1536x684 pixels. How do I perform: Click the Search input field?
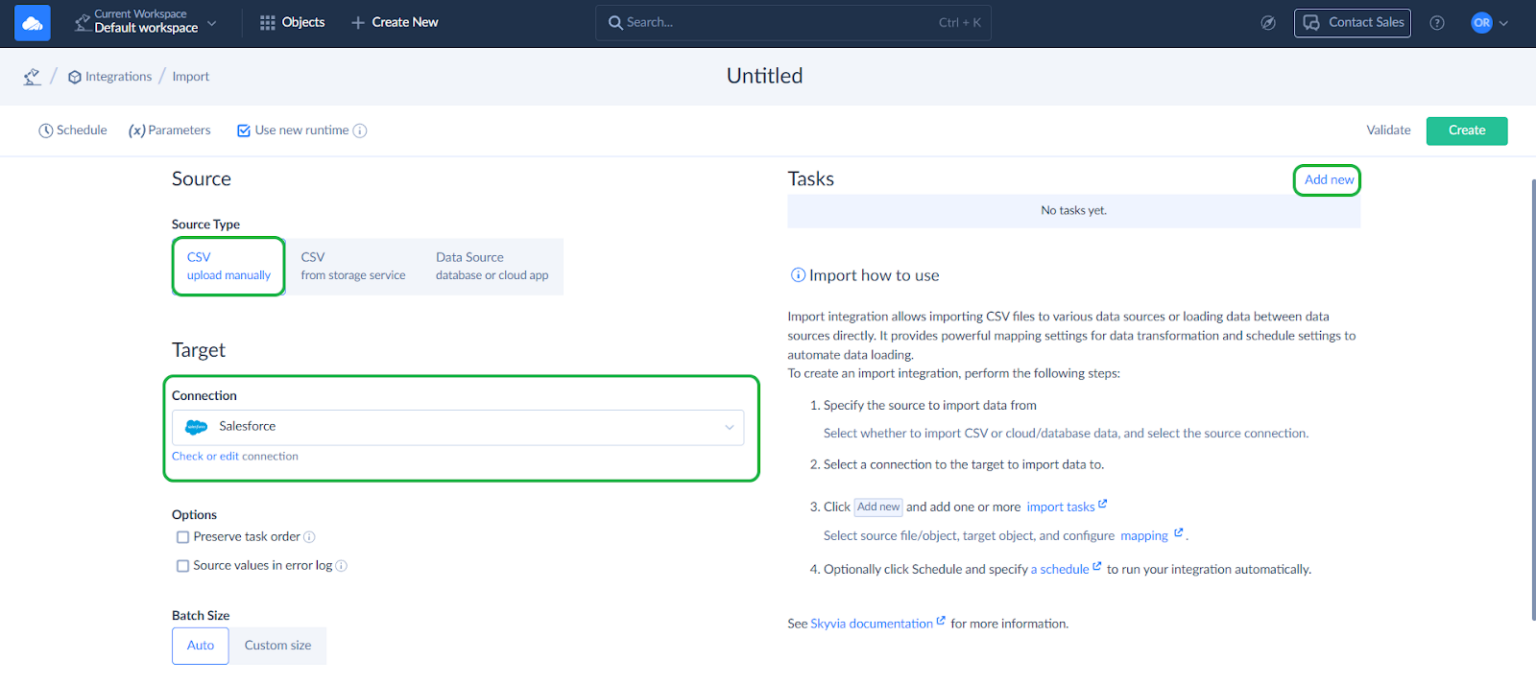(780, 22)
